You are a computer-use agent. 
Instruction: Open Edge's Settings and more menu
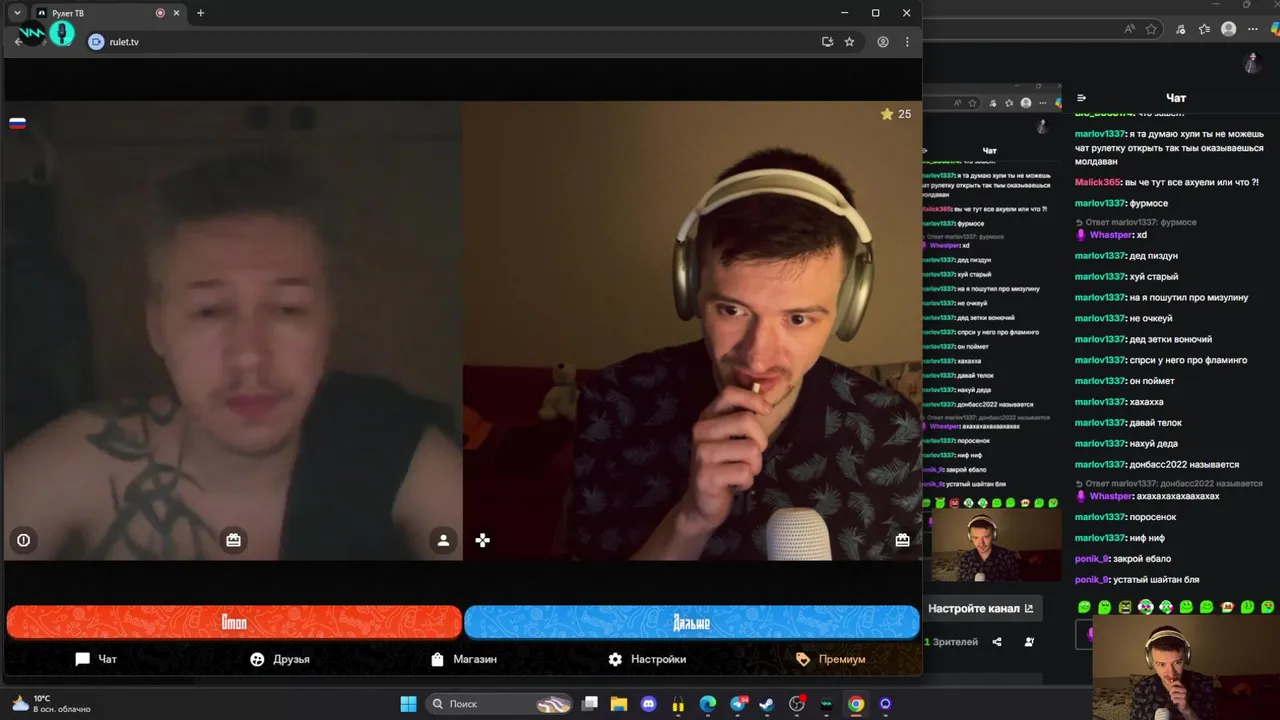(x=1254, y=29)
